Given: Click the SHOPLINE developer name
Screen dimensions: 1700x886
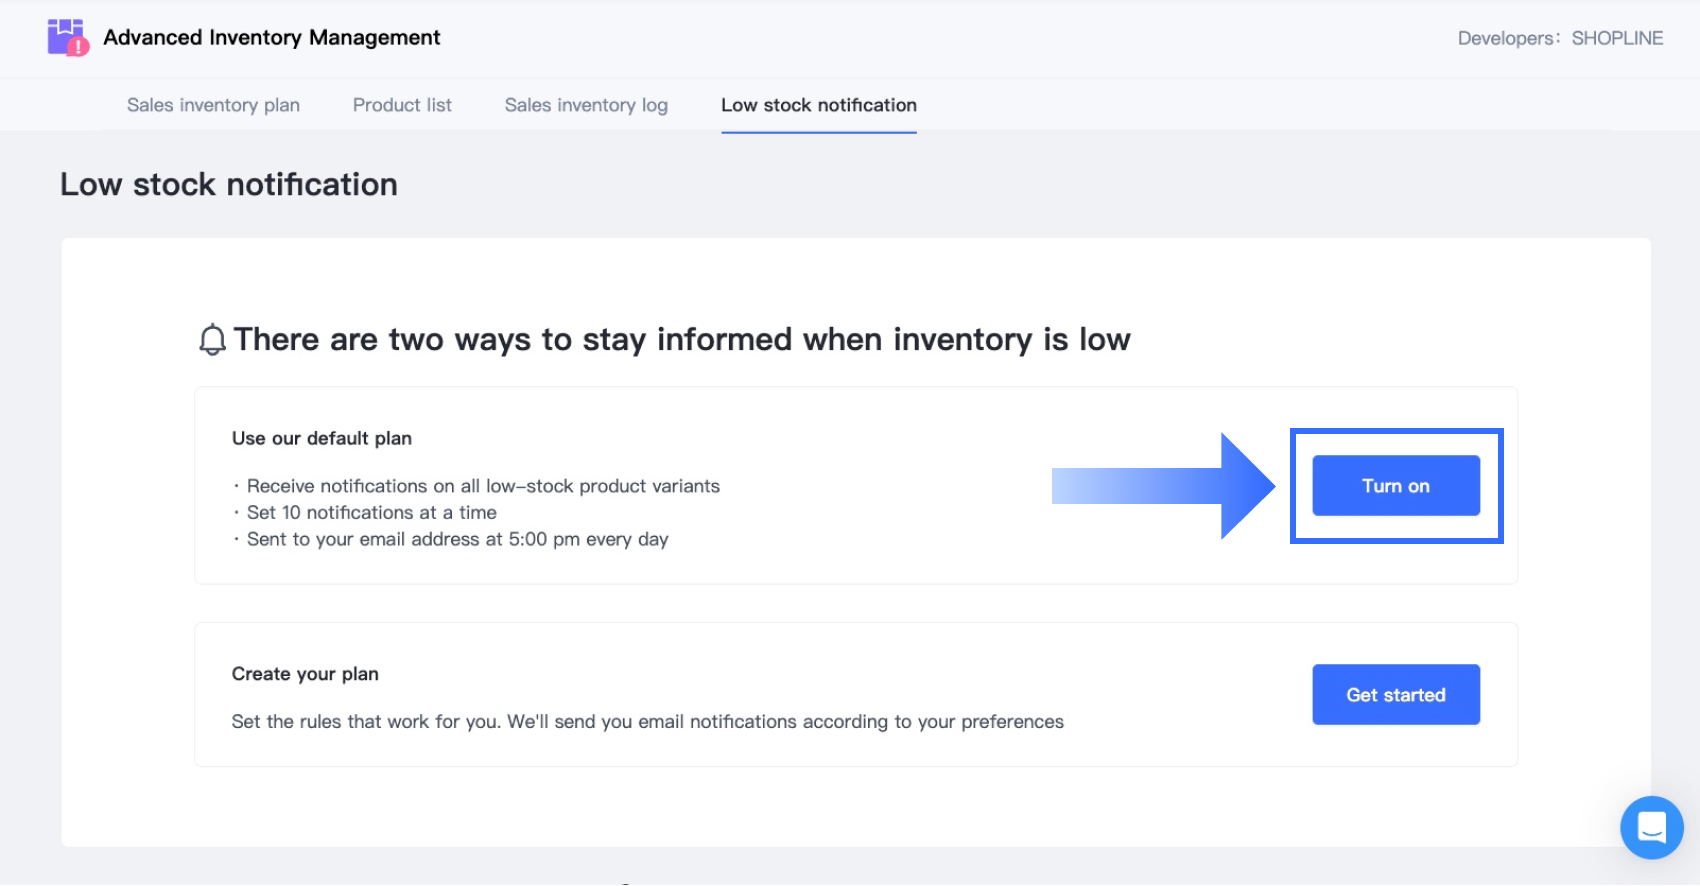Looking at the screenshot, I should click(x=1617, y=38).
